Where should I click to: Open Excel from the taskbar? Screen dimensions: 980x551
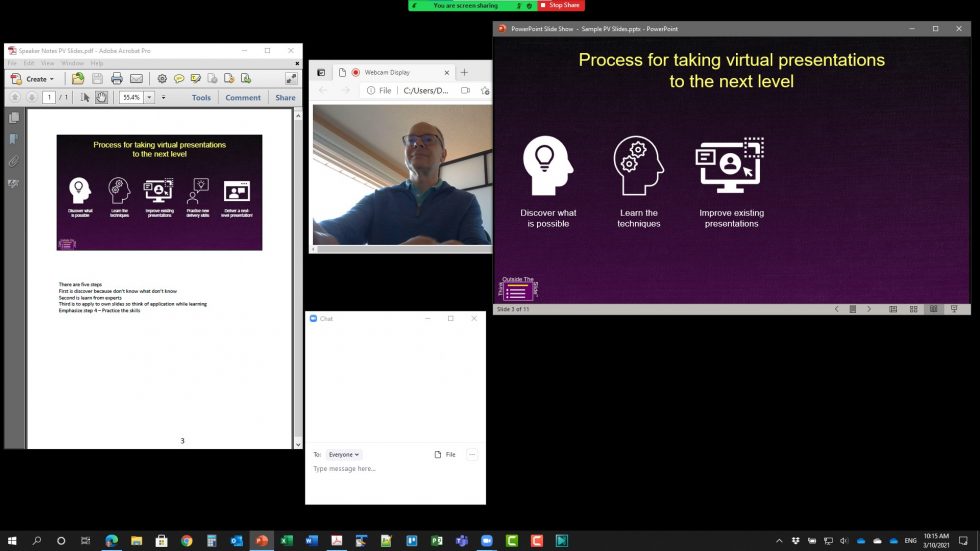click(x=287, y=540)
